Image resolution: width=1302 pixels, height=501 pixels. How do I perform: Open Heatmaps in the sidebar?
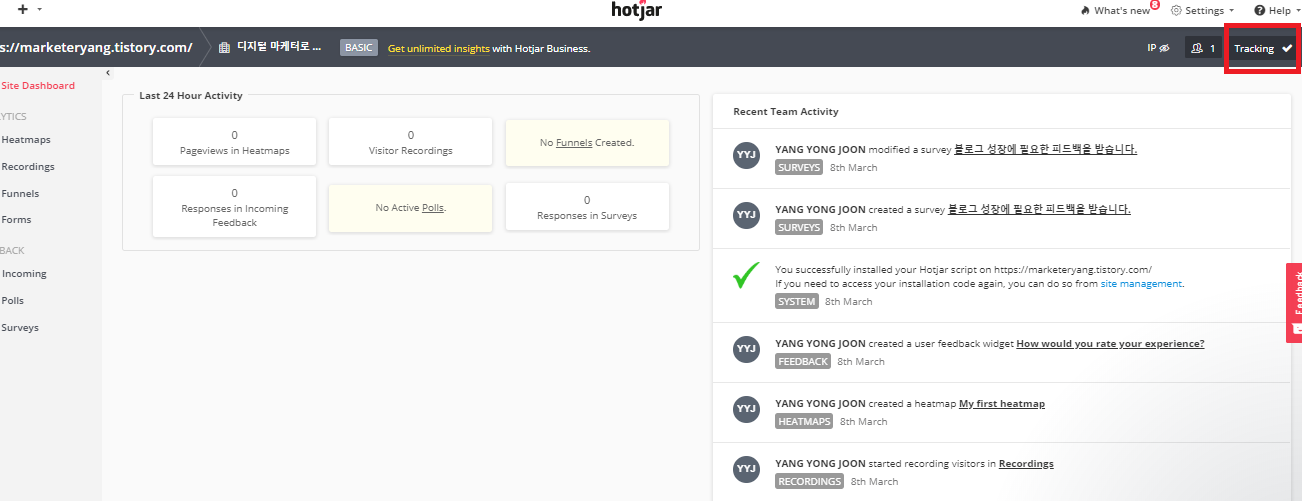click(x=26, y=140)
